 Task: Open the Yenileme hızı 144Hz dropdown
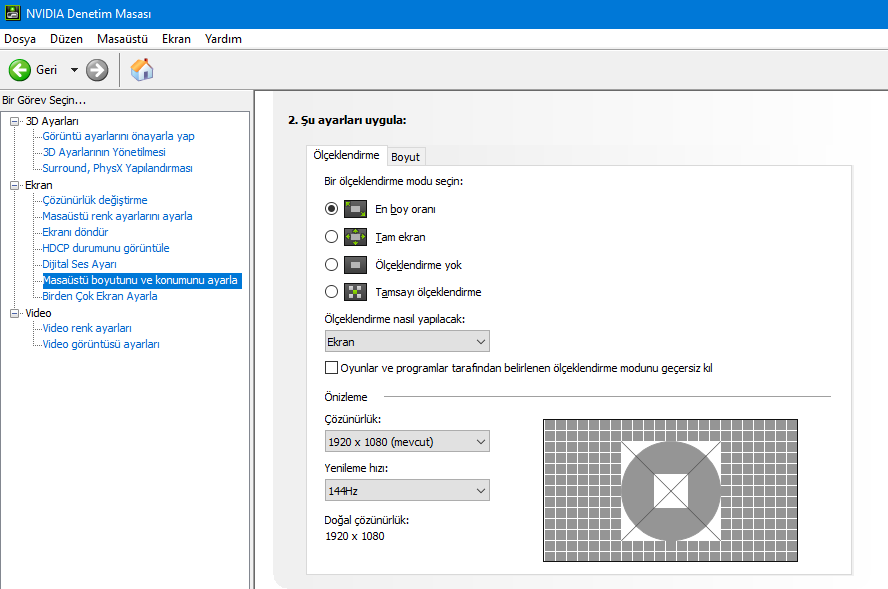(407, 490)
